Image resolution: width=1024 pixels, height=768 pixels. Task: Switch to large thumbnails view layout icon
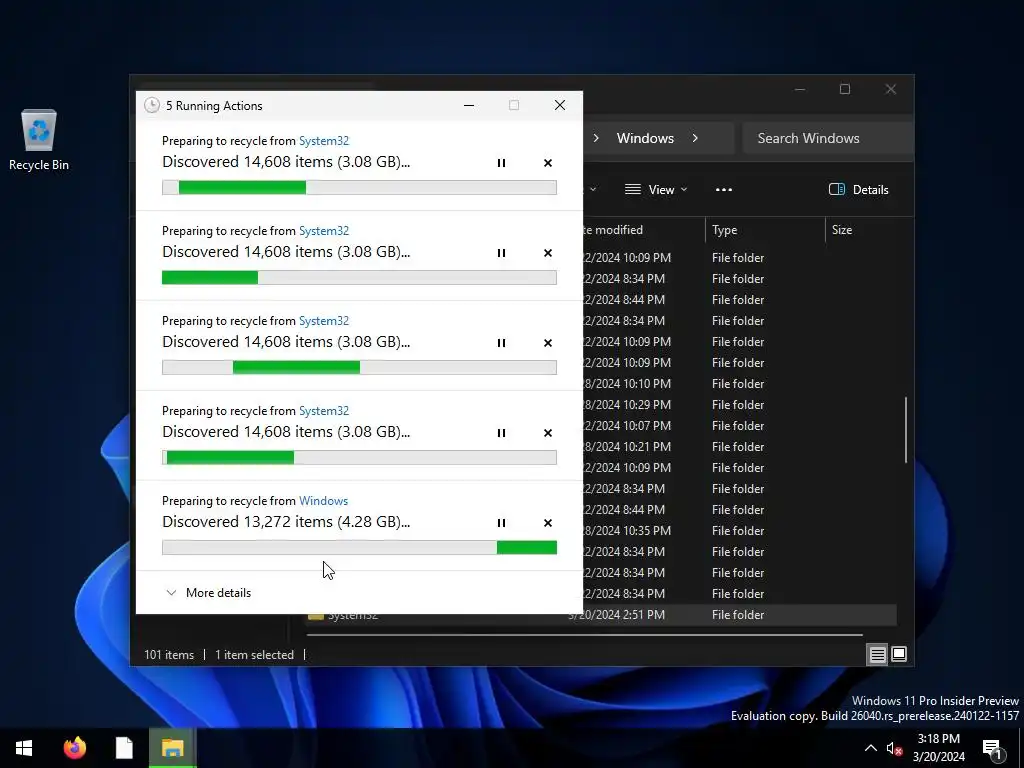[x=899, y=654]
